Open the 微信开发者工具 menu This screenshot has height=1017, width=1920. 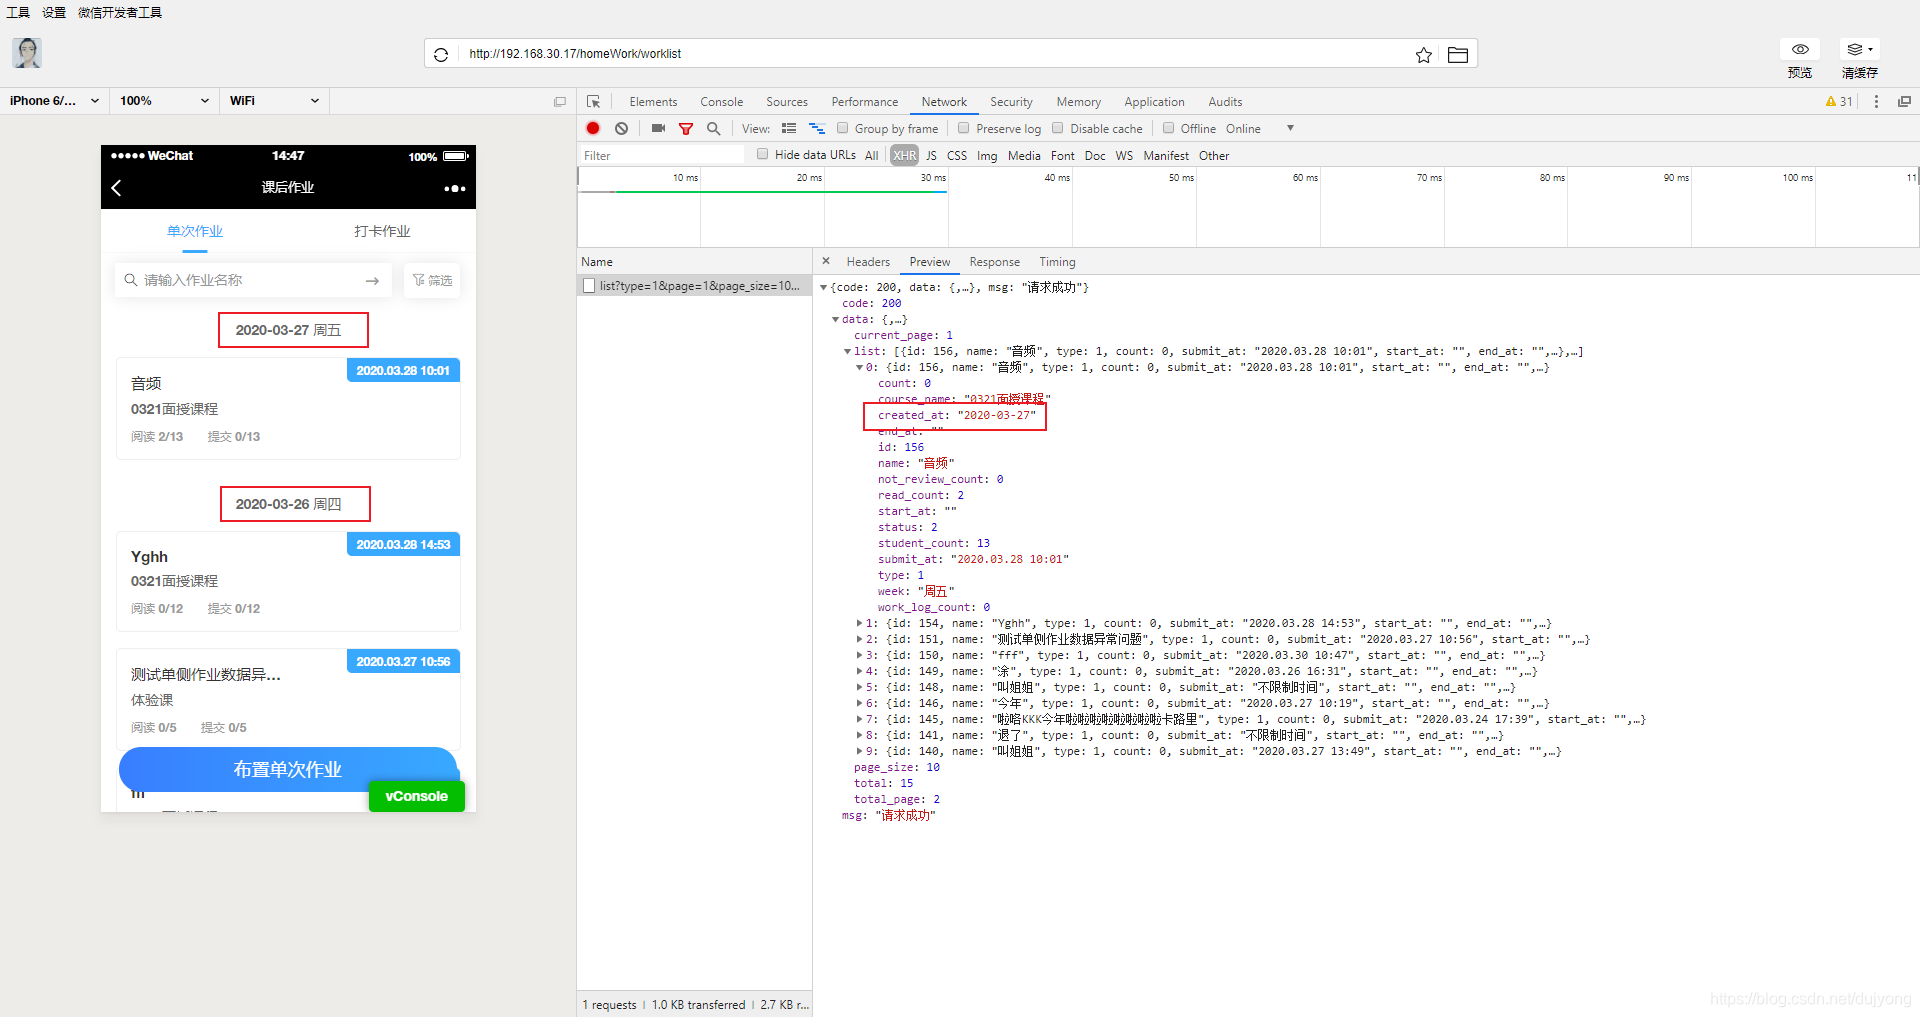tap(120, 13)
